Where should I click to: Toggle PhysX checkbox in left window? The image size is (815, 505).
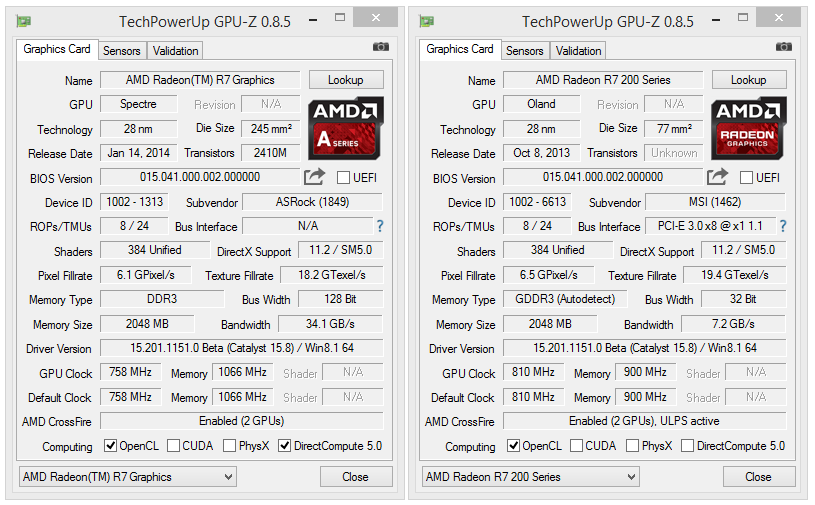click(x=229, y=446)
